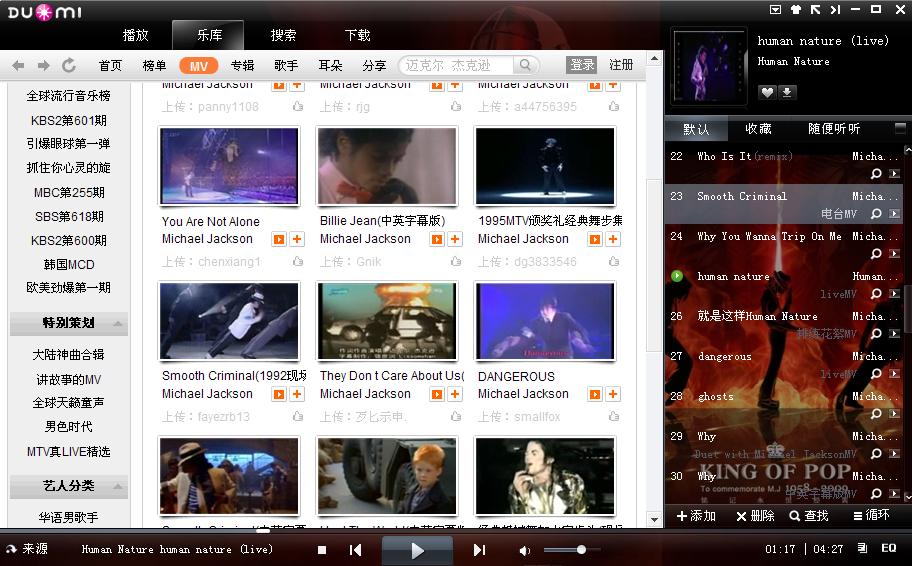Skip to the next track
912x566 pixels.
[479, 550]
